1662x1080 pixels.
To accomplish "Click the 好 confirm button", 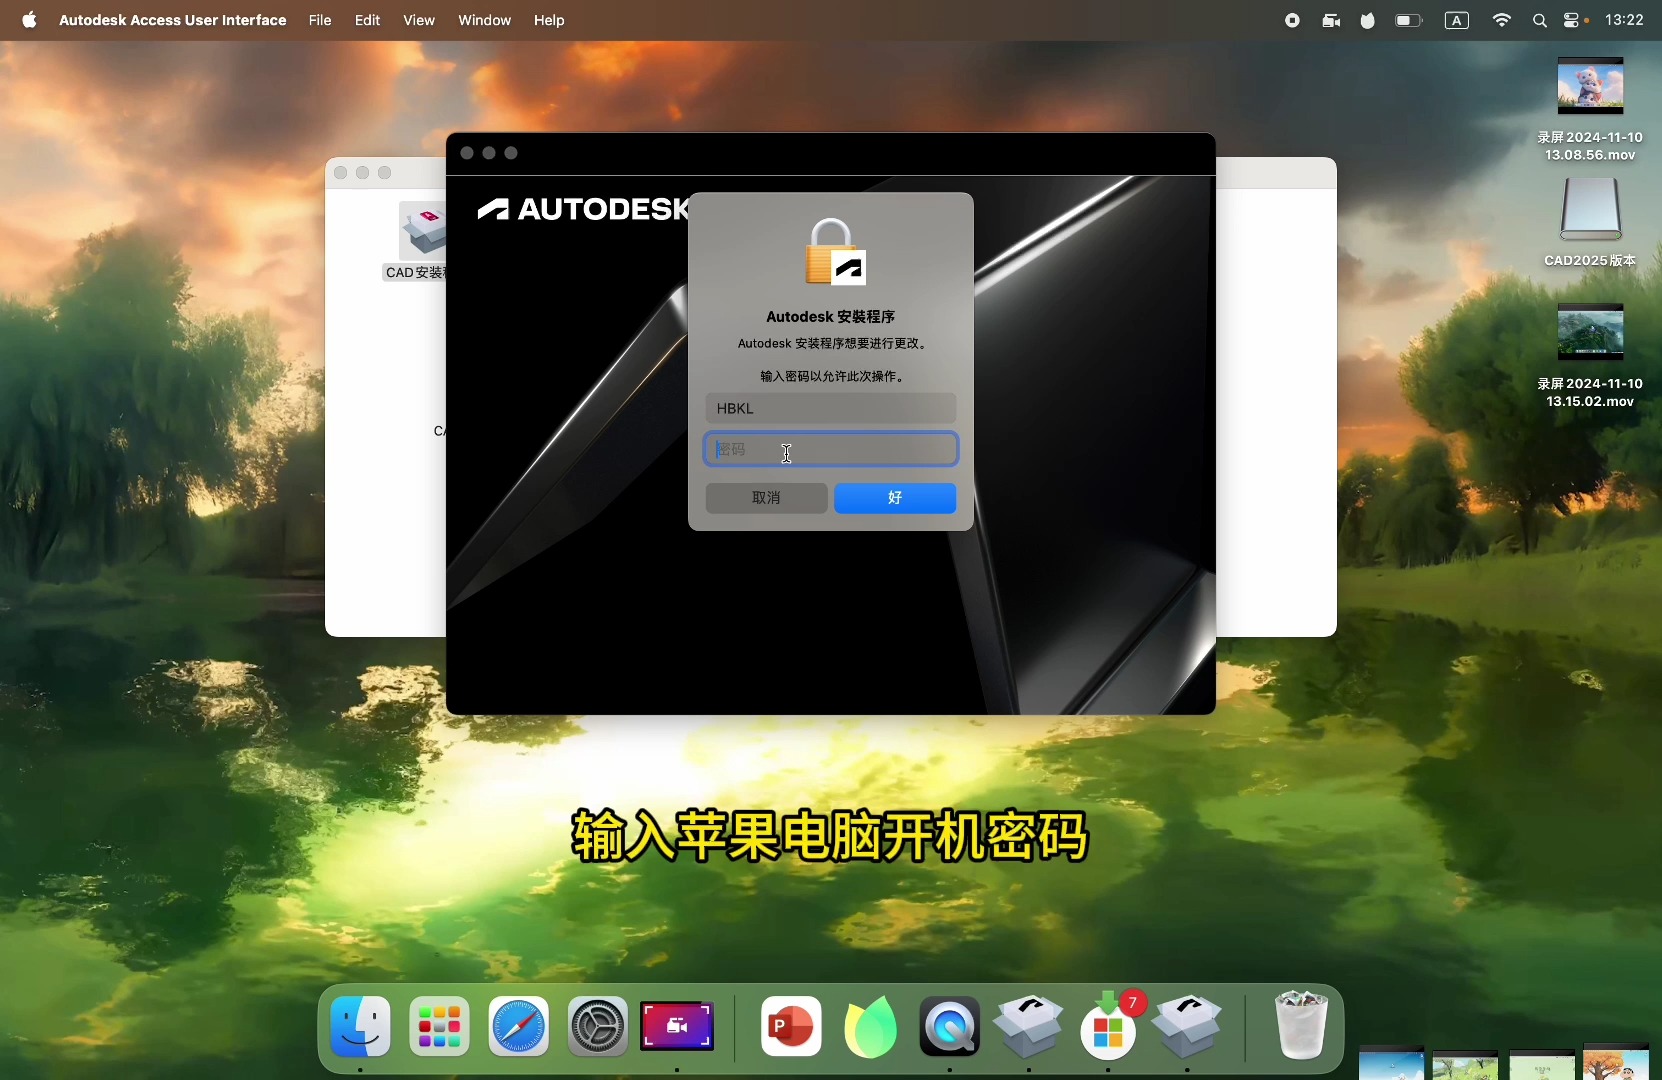I will (x=895, y=498).
